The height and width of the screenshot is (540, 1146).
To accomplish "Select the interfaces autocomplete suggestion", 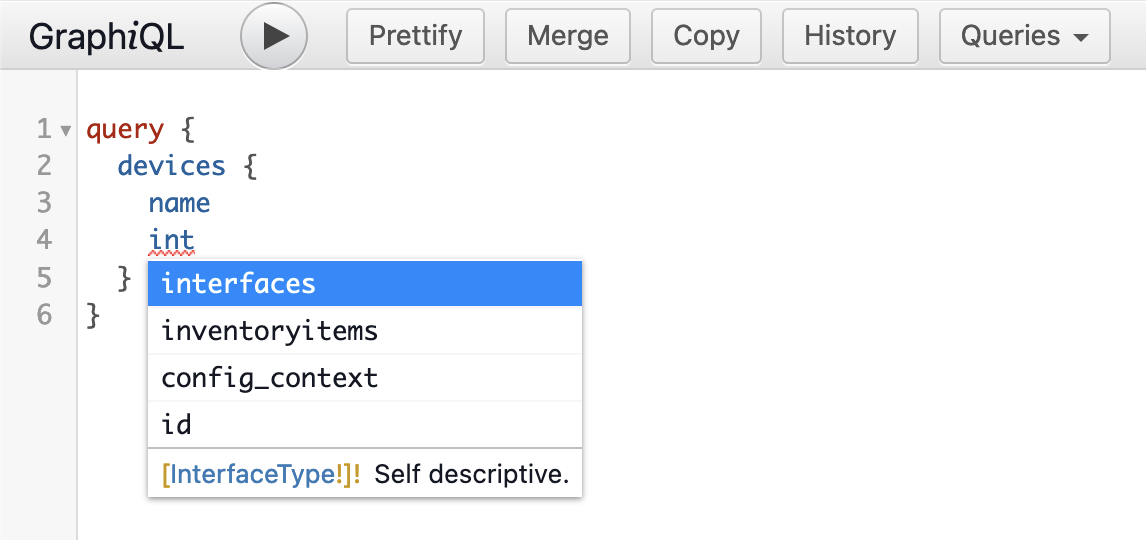I will (x=365, y=284).
